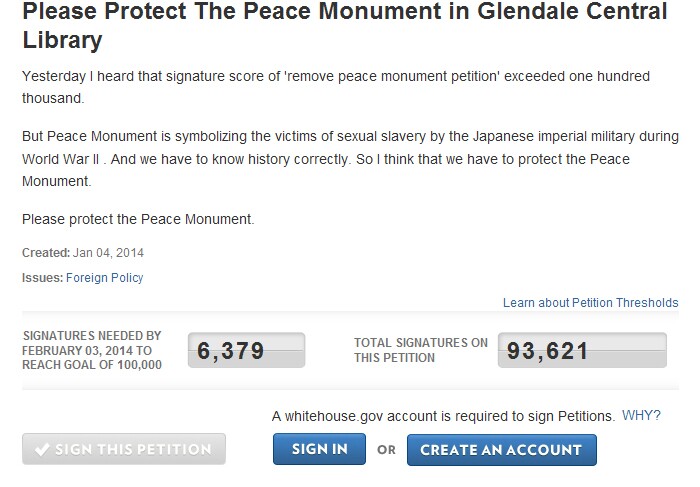Viewport: 700px width, 487px height.
Task: Click the Created label
Action: pos(46,253)
